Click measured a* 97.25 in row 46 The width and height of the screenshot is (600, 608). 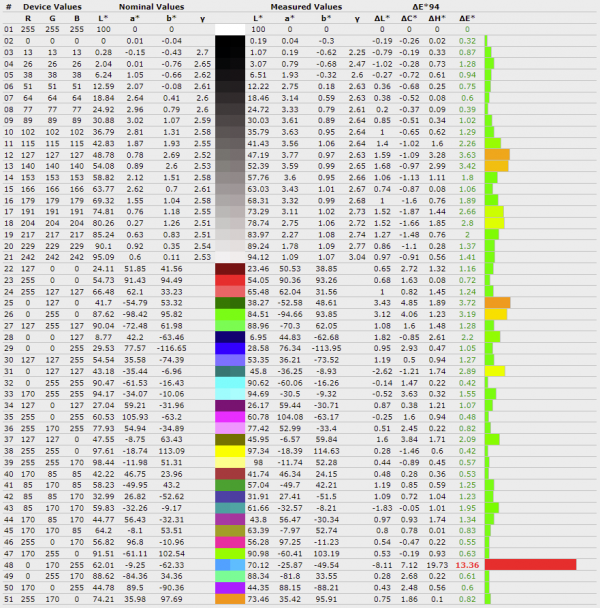click(290, 542)
